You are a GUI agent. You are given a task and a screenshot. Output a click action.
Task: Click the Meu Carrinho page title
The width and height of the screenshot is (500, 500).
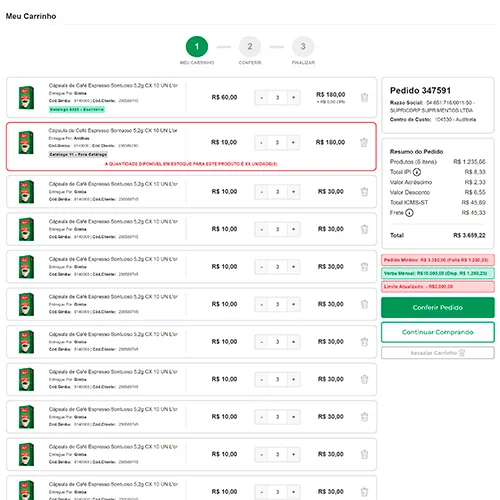[31, 16]
